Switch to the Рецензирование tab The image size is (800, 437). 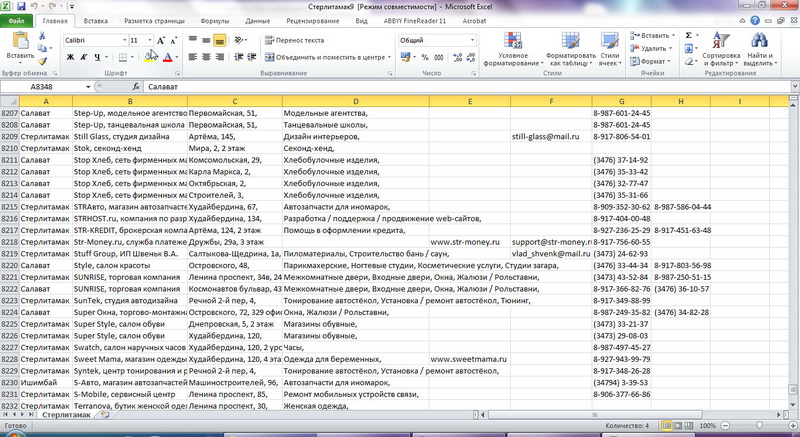pyautogui.click(x=313, y=21)
